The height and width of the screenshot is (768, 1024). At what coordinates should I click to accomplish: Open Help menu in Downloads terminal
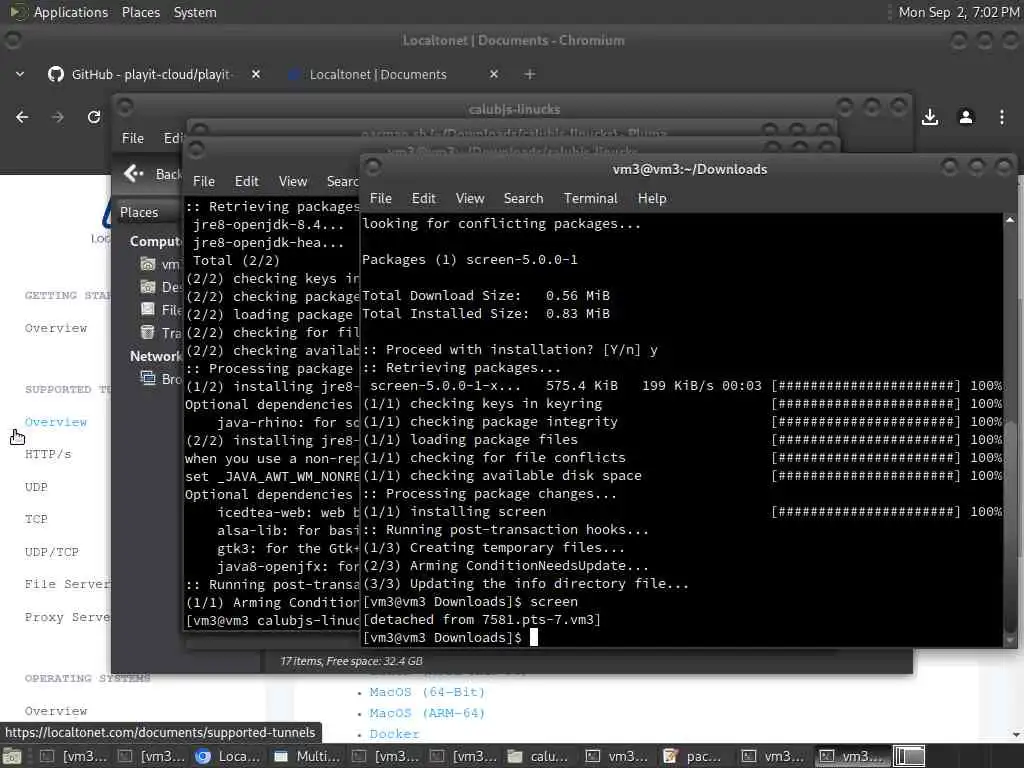[x=652, y=199]
